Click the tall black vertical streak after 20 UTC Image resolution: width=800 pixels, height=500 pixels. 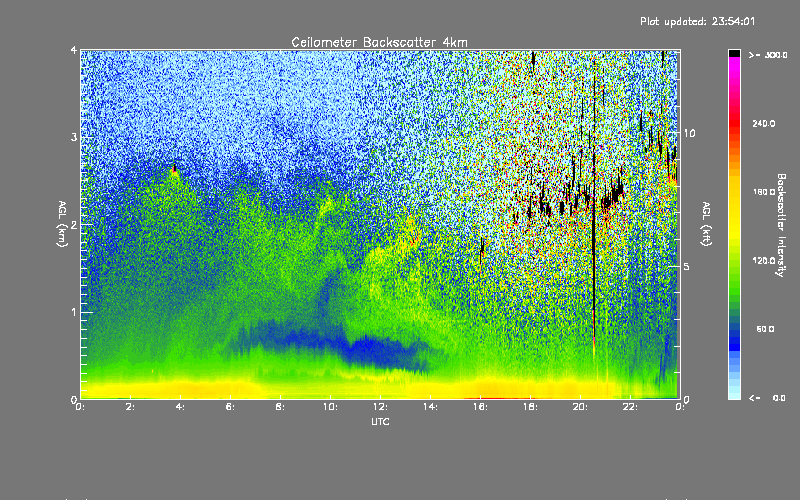594,204
